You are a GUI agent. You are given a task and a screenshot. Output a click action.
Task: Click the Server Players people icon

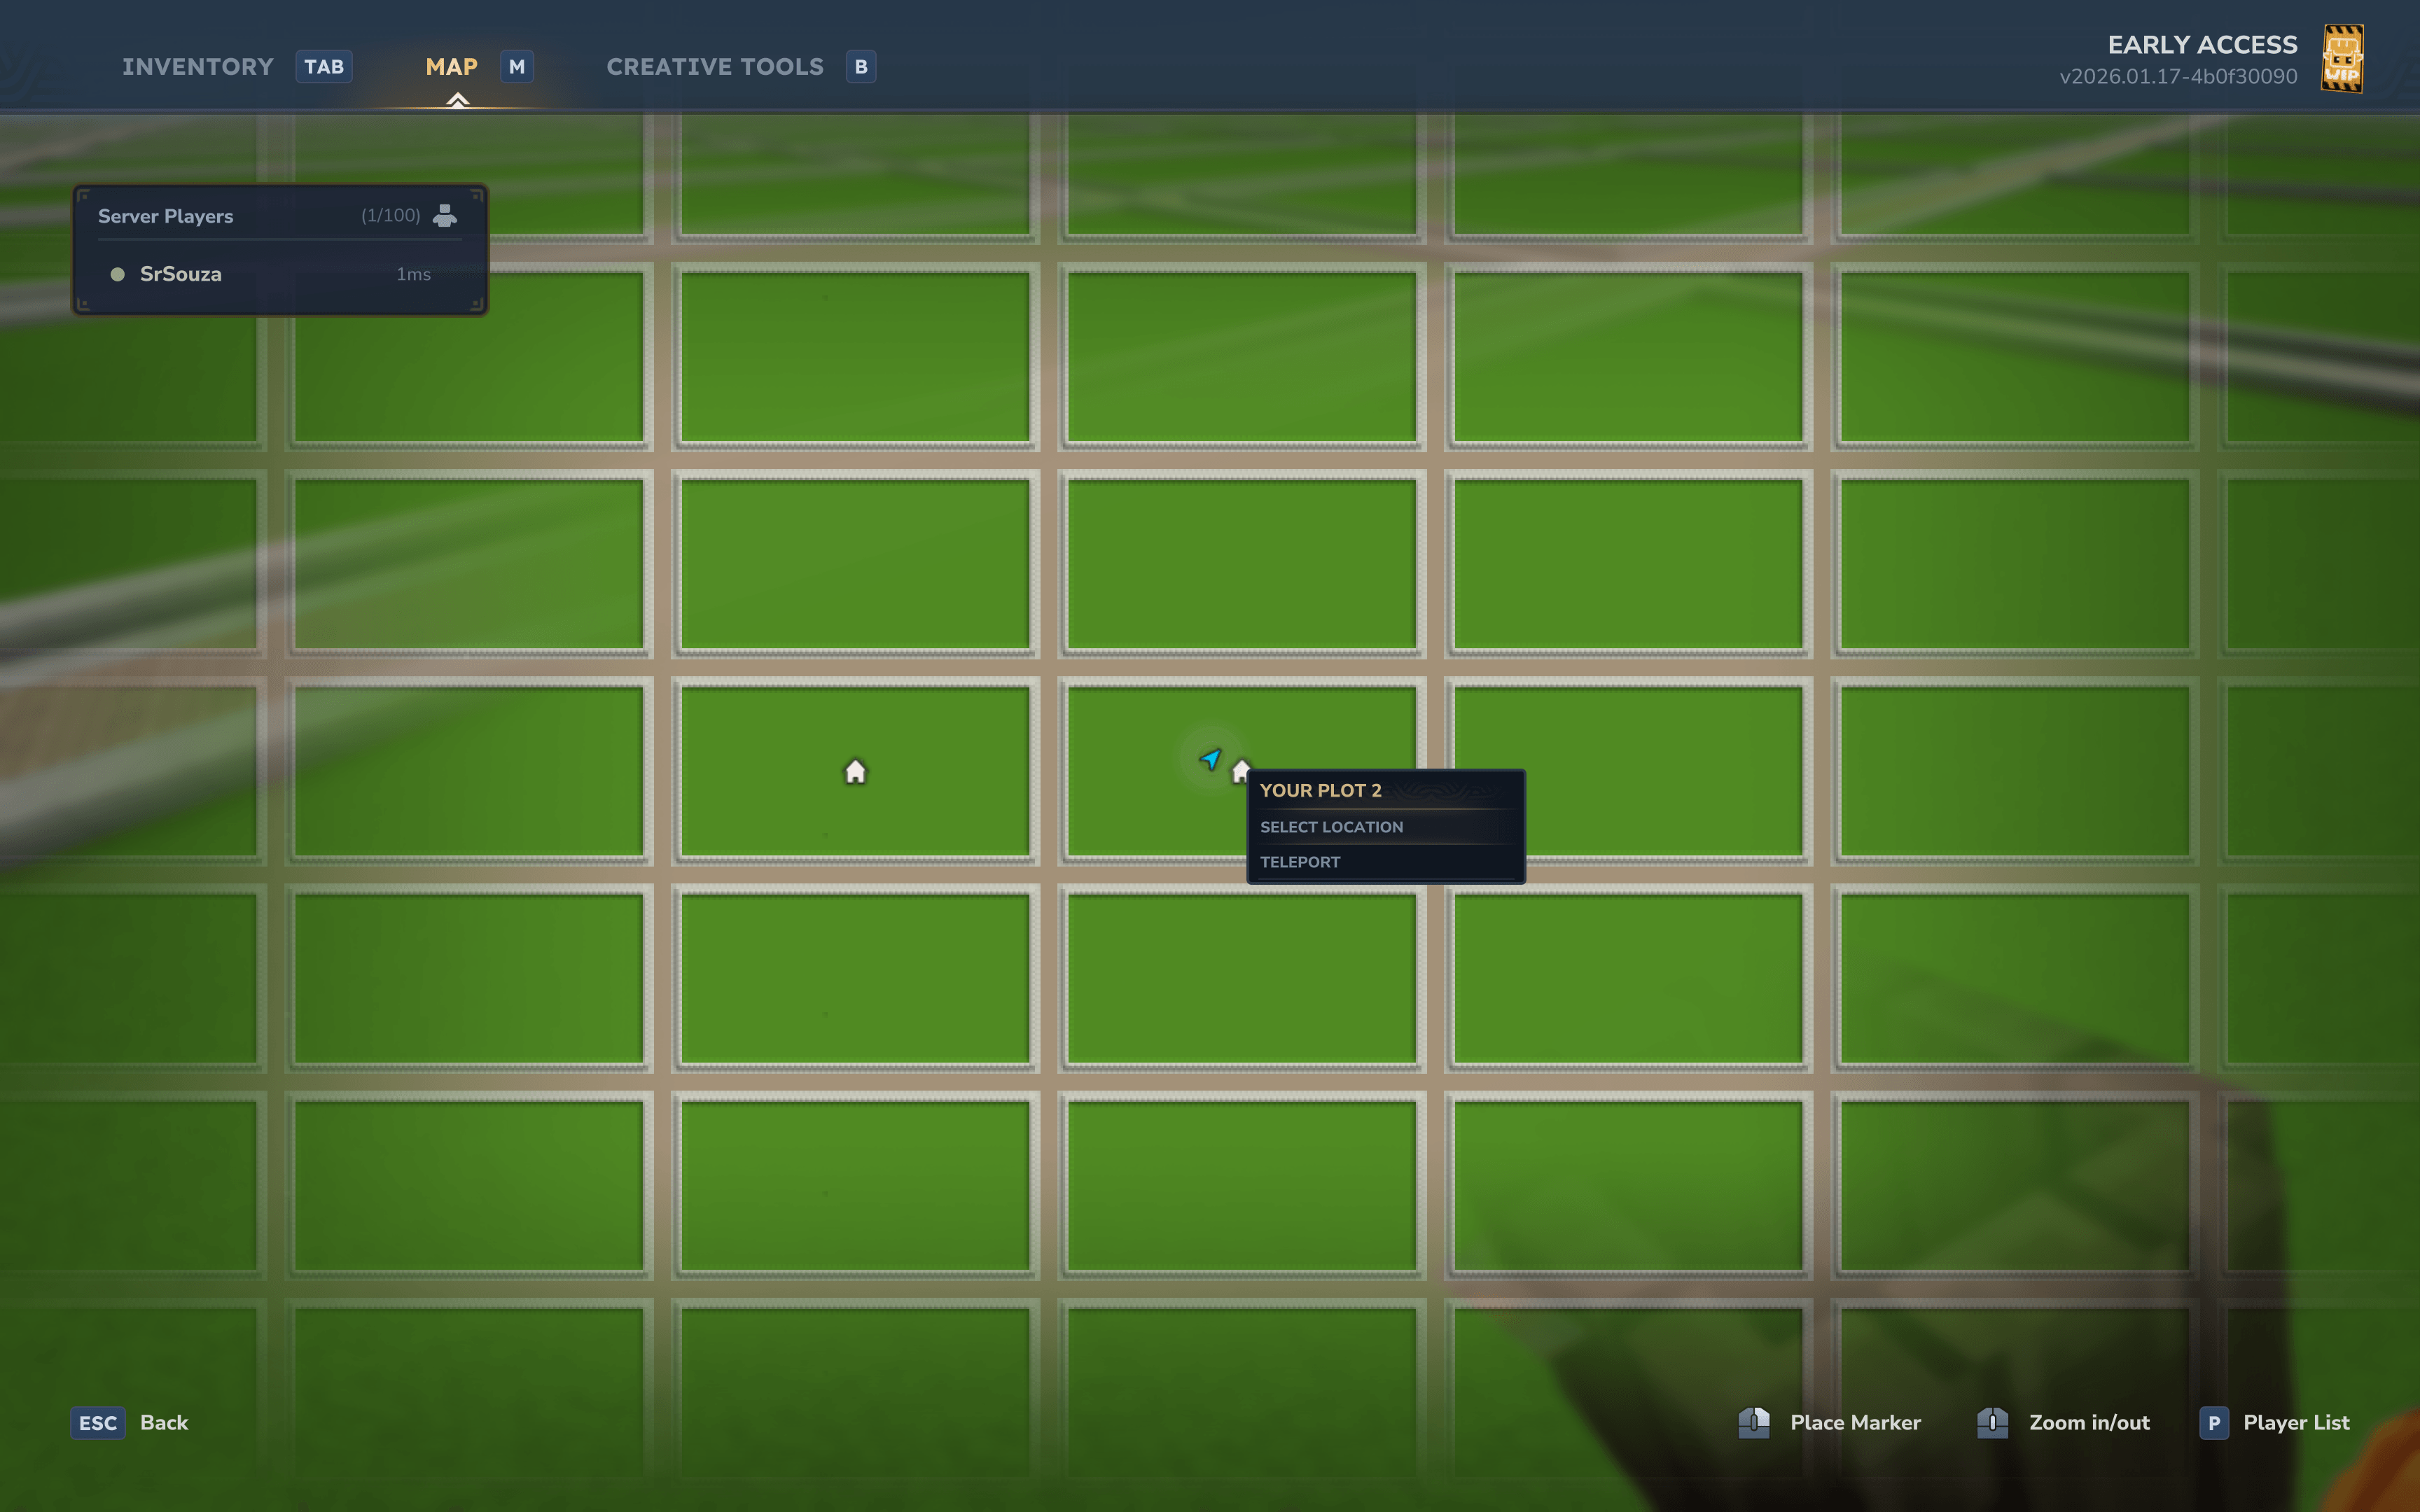445,215
